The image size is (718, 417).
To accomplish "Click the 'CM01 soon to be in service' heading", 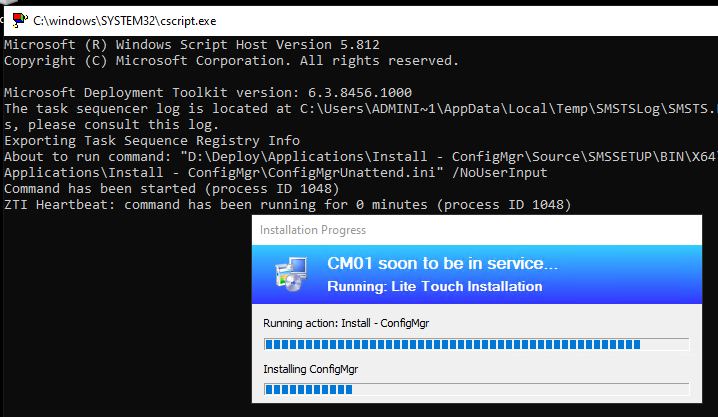I will (443, 265).
